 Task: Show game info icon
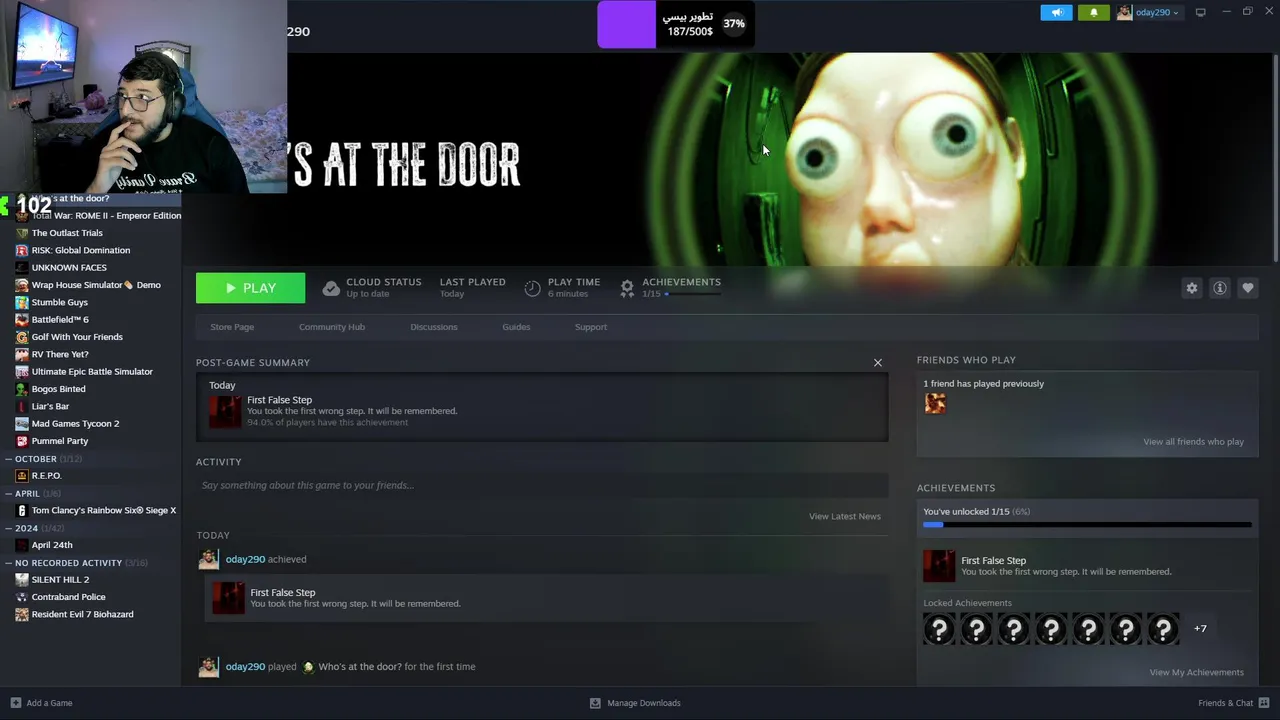[1220, 288]
